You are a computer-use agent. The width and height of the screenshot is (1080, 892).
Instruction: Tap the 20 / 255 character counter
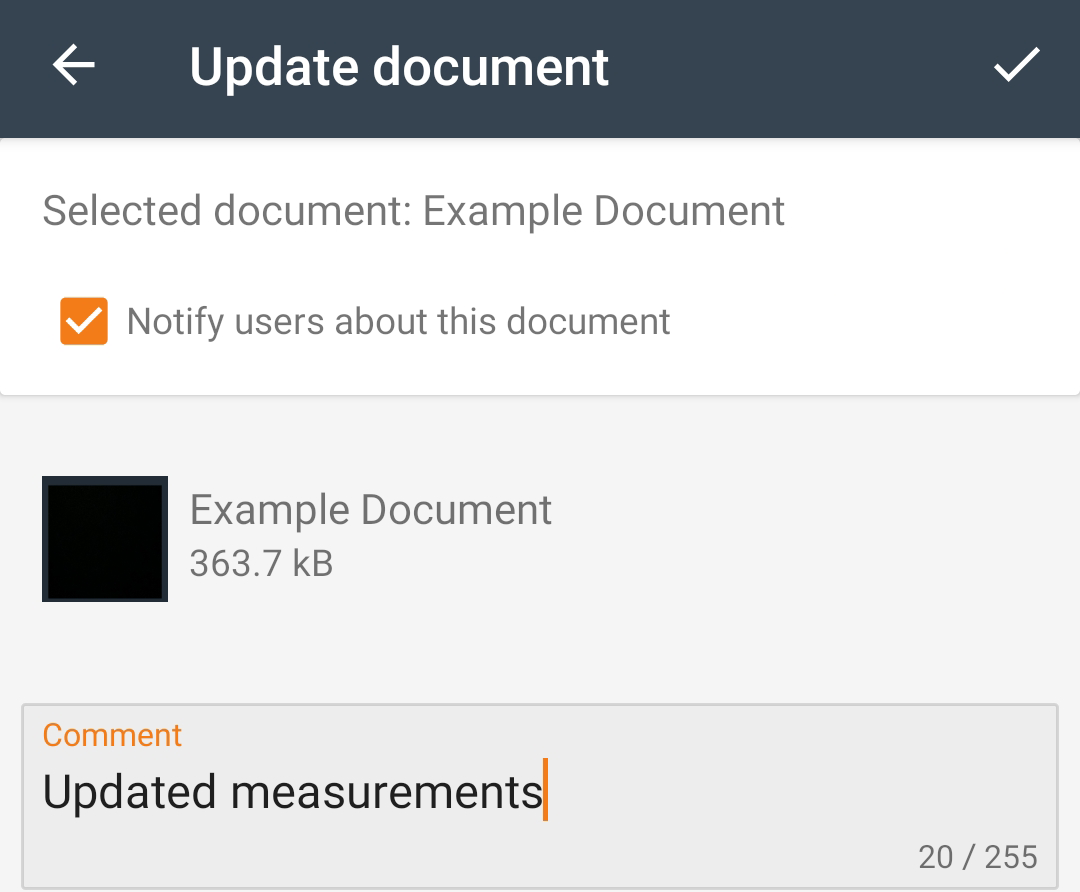(978, 858)
